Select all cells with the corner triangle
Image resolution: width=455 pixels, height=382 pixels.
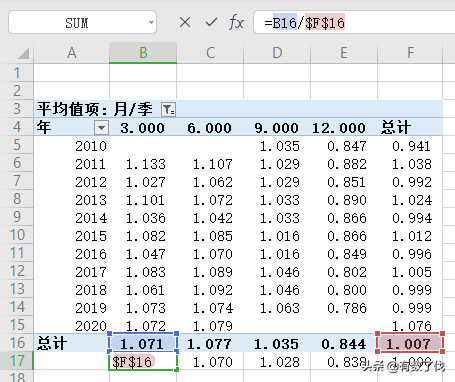coord(23,53)
